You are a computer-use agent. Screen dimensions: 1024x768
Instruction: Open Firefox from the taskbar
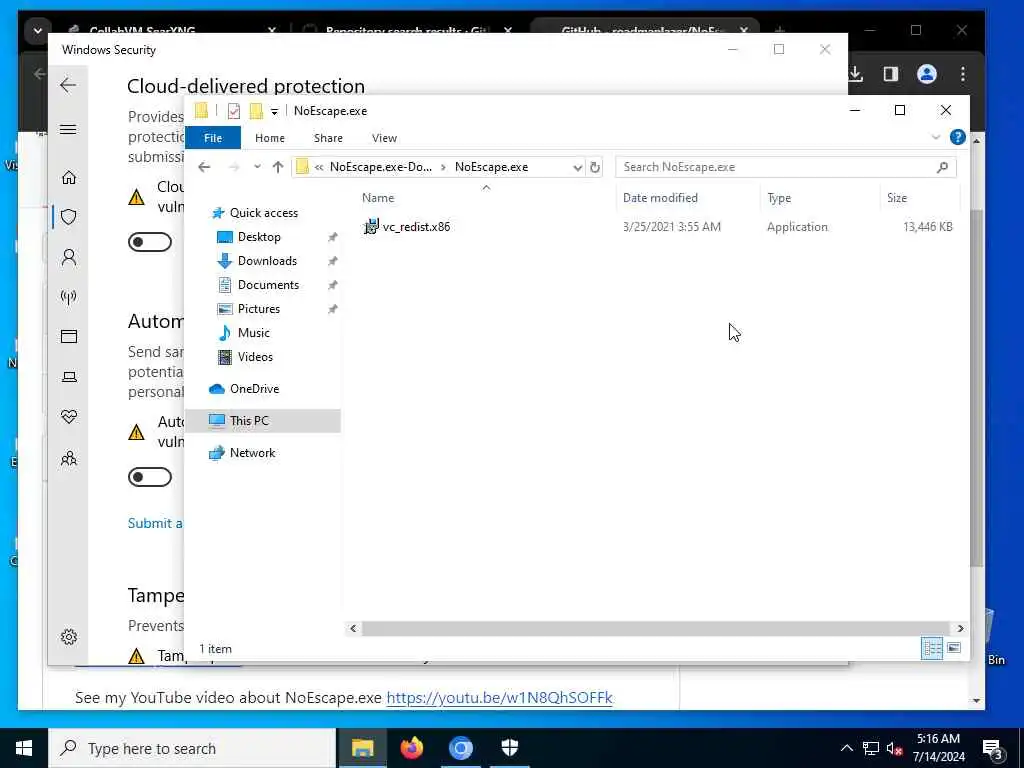pyautogui.click(x=412, y=748)
